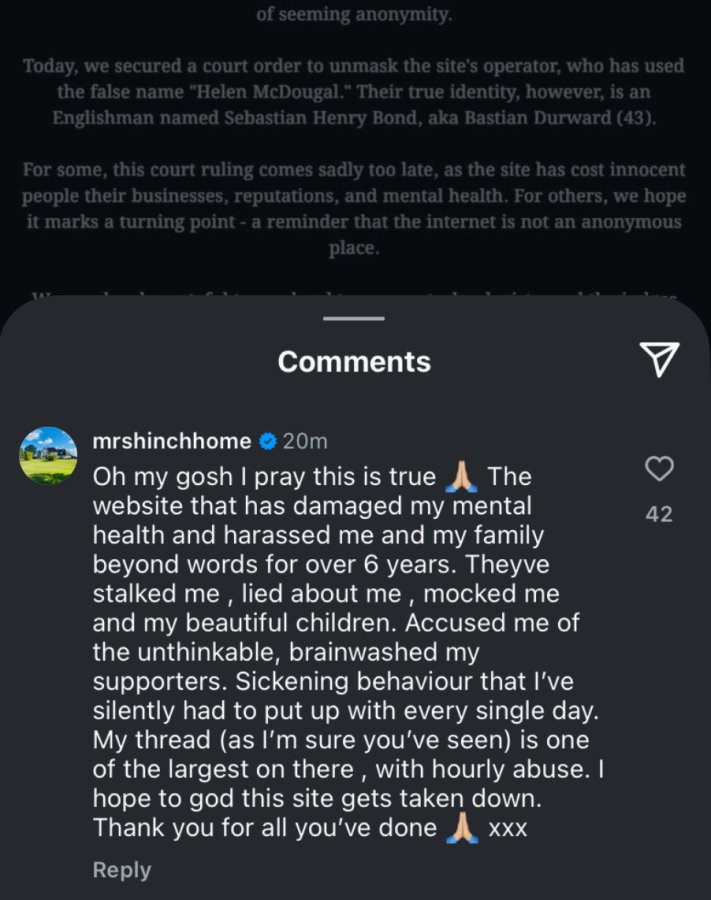Click the "Sickening behaviour" comment sentence
Viewport: 711px width, 900px height.
347,696
